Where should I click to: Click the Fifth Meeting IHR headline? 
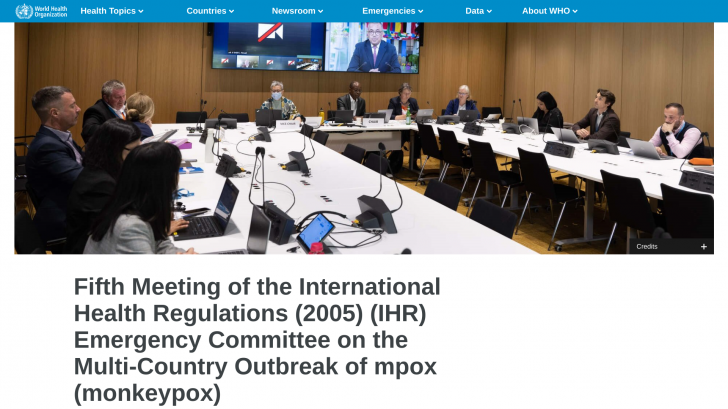point(257,339)
